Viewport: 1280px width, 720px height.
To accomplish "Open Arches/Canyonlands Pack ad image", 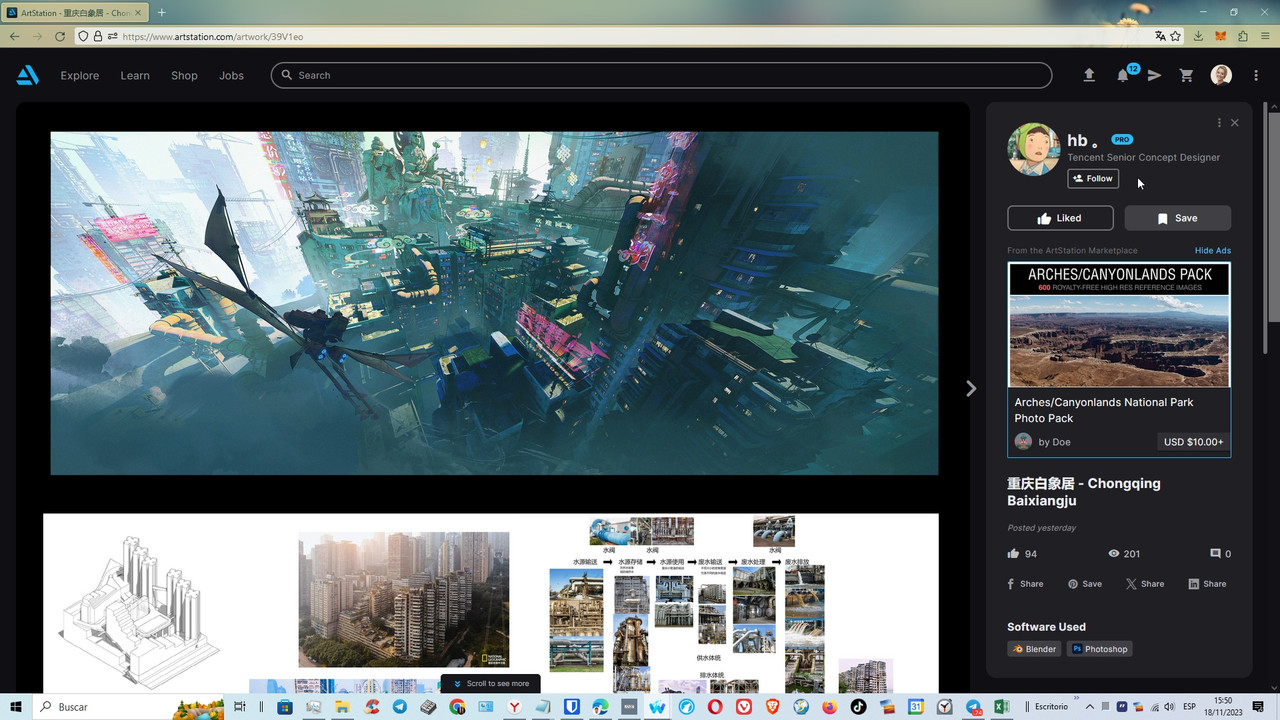I will pos(1119,325).
